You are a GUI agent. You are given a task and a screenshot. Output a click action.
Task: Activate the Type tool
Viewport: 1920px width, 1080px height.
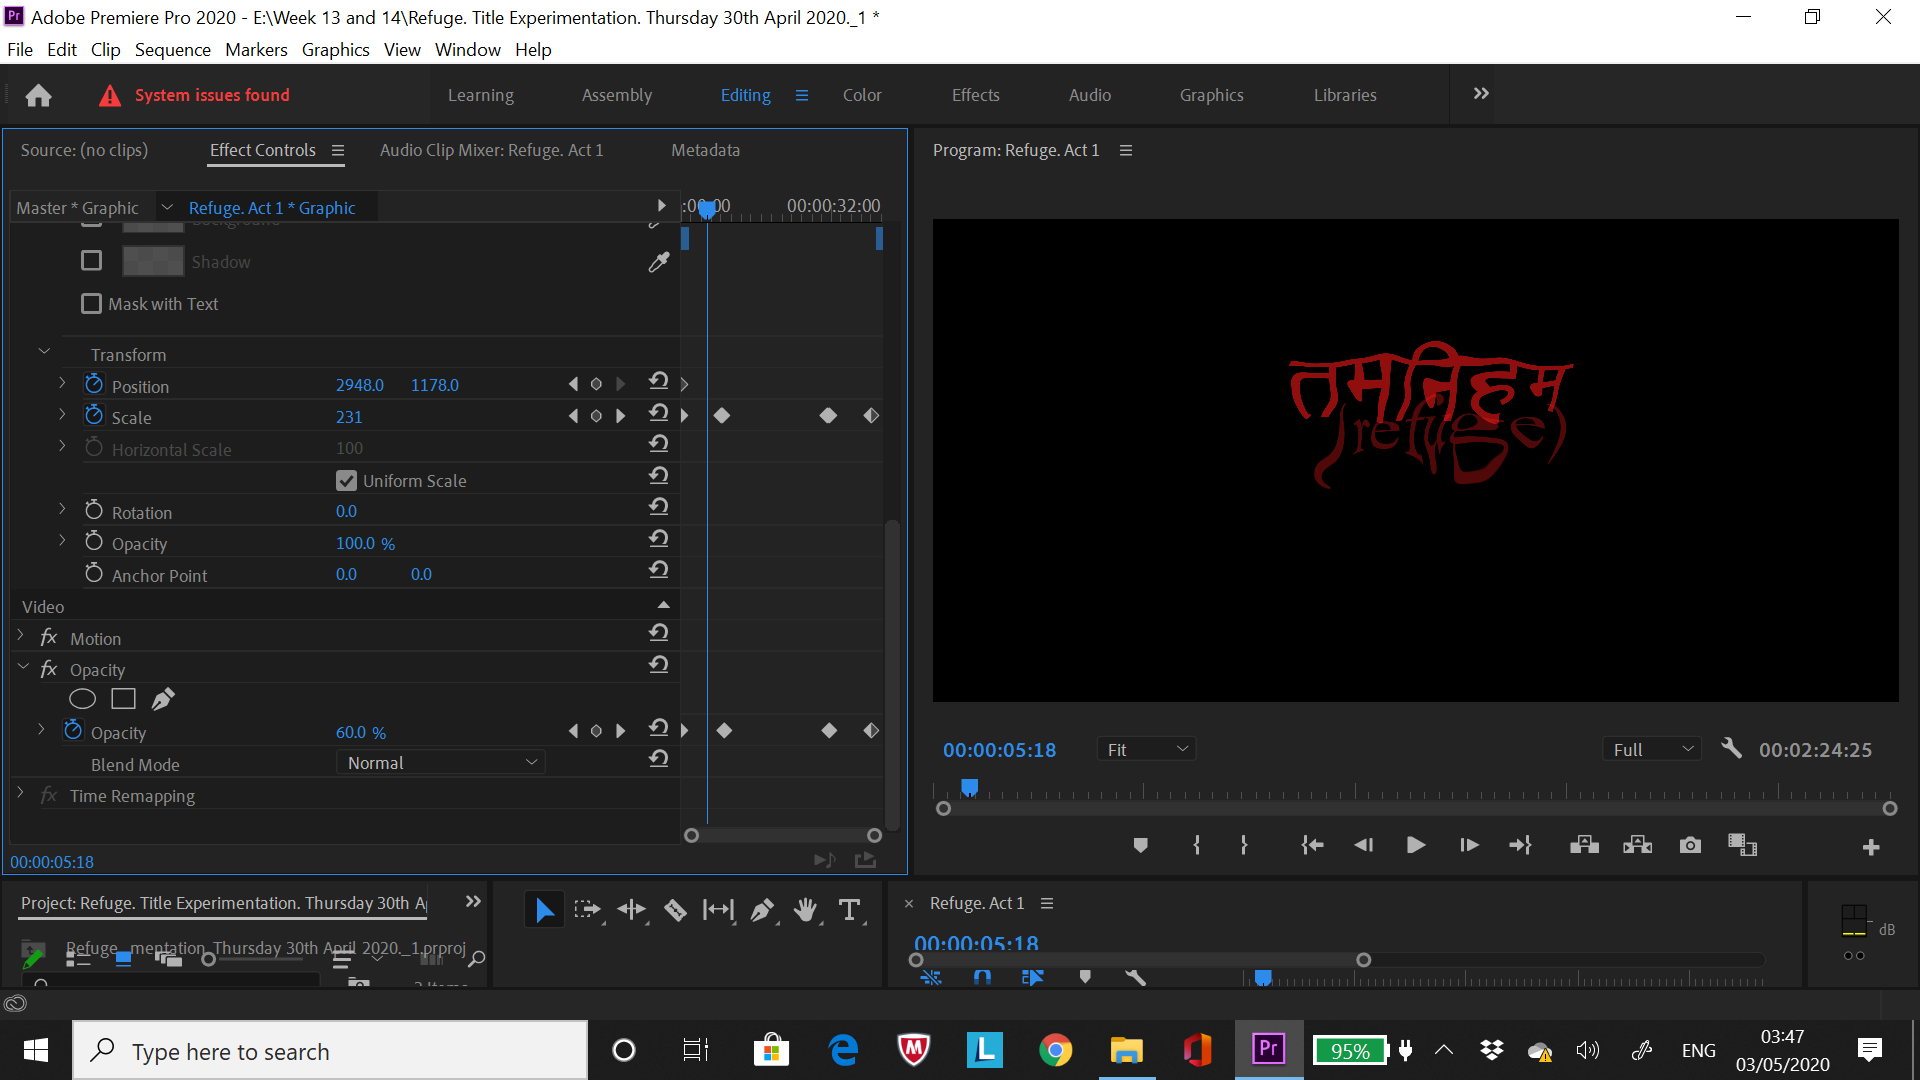tap(850, 910)
